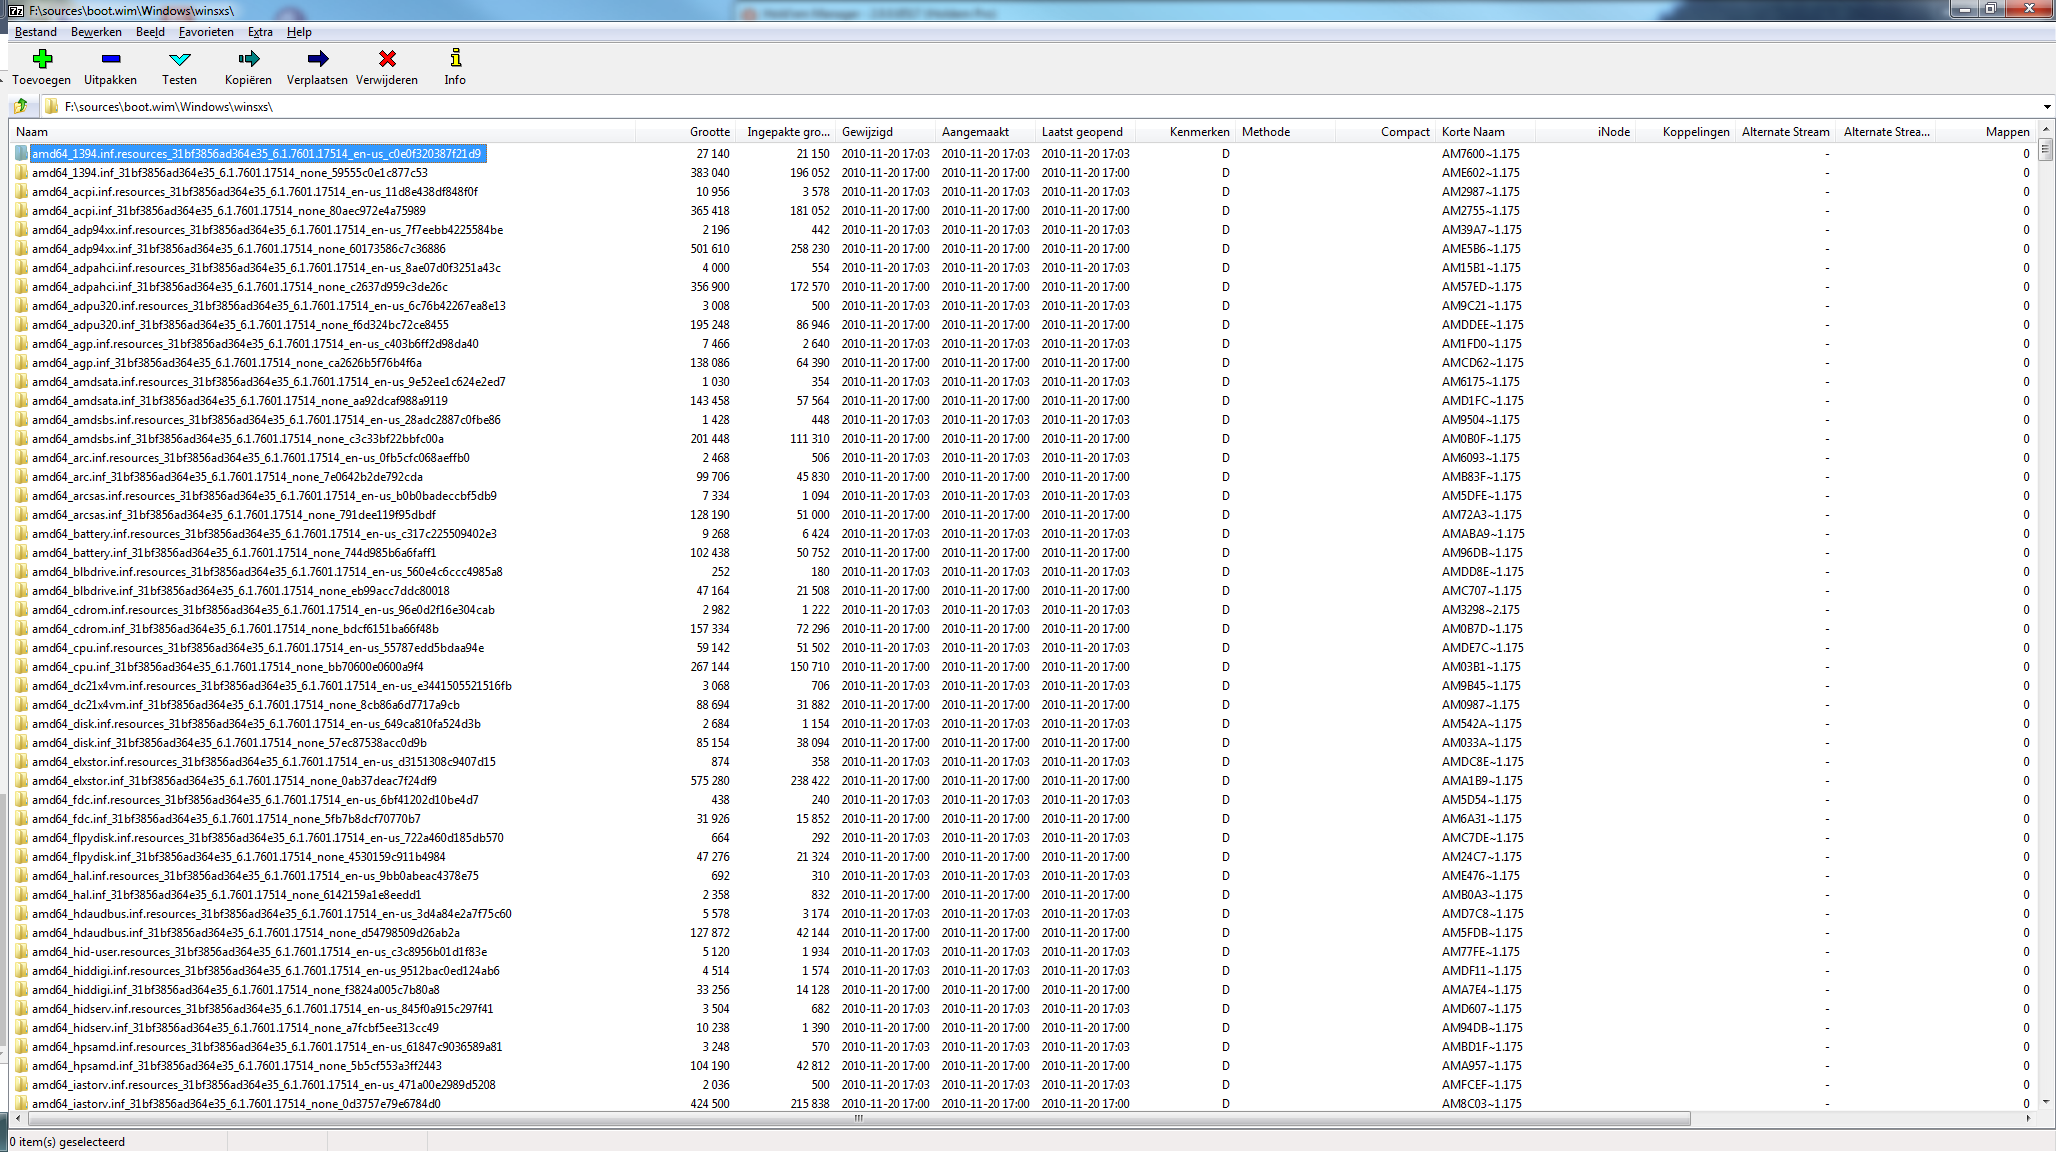
Task: Sort by the Ingepakte grootte column header
Action: pos(787,132)
